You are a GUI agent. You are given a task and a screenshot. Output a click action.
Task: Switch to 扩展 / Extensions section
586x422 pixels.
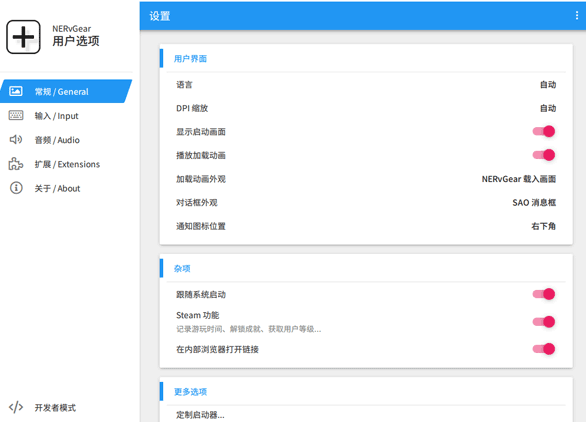(x=67, y=164)
